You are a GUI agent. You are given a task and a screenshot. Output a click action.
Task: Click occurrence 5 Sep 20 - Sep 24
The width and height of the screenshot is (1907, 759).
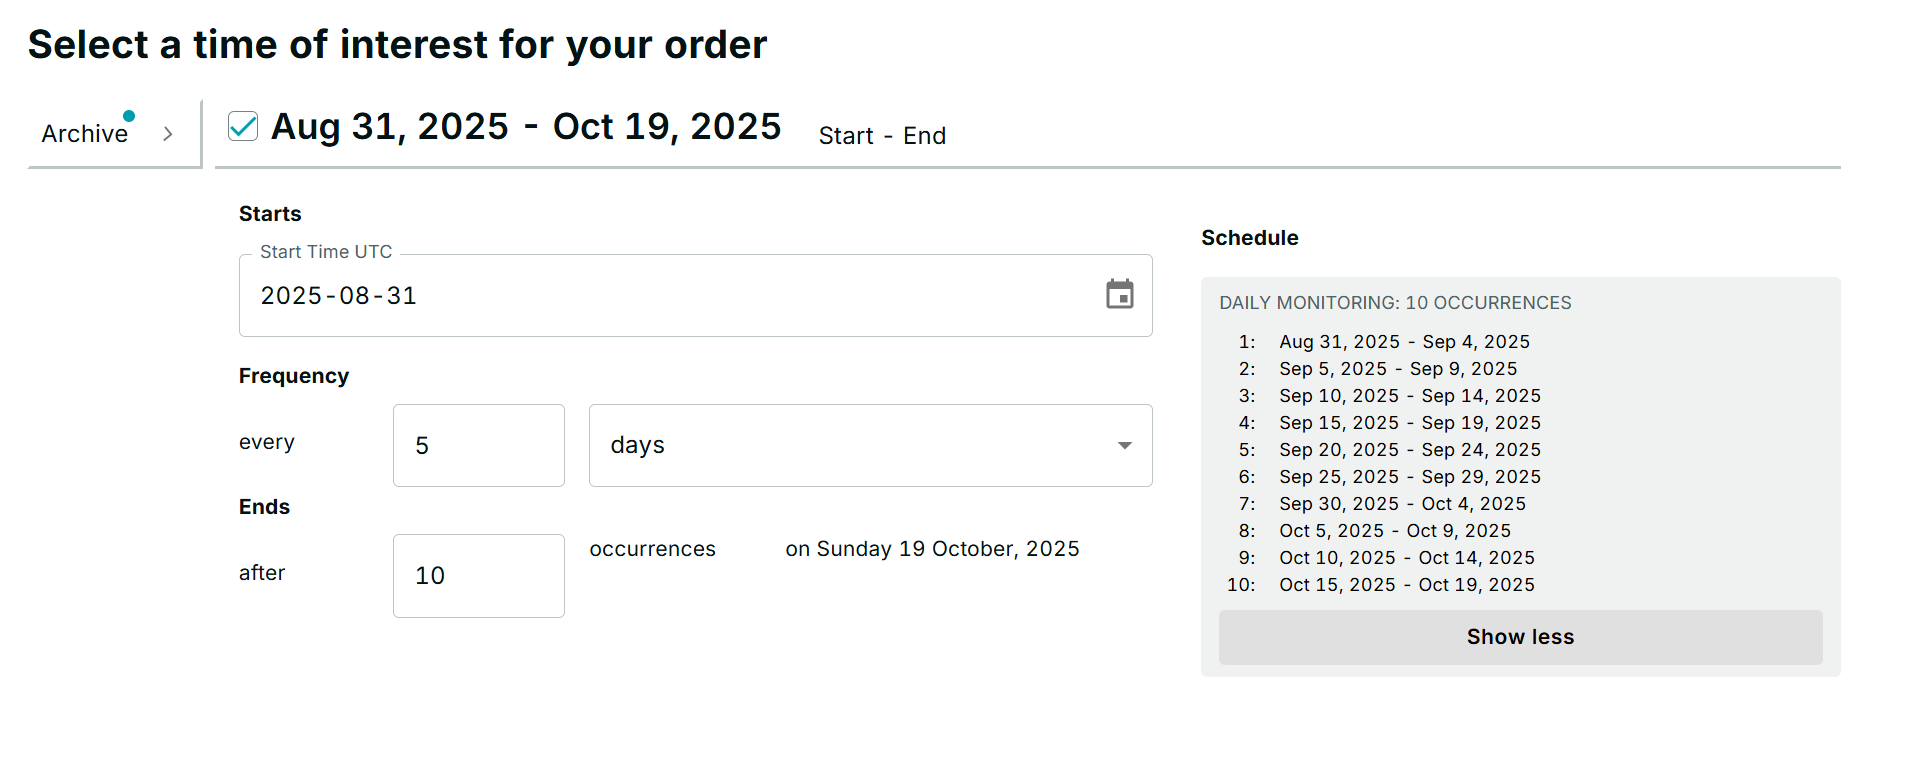coord(1409,450)
